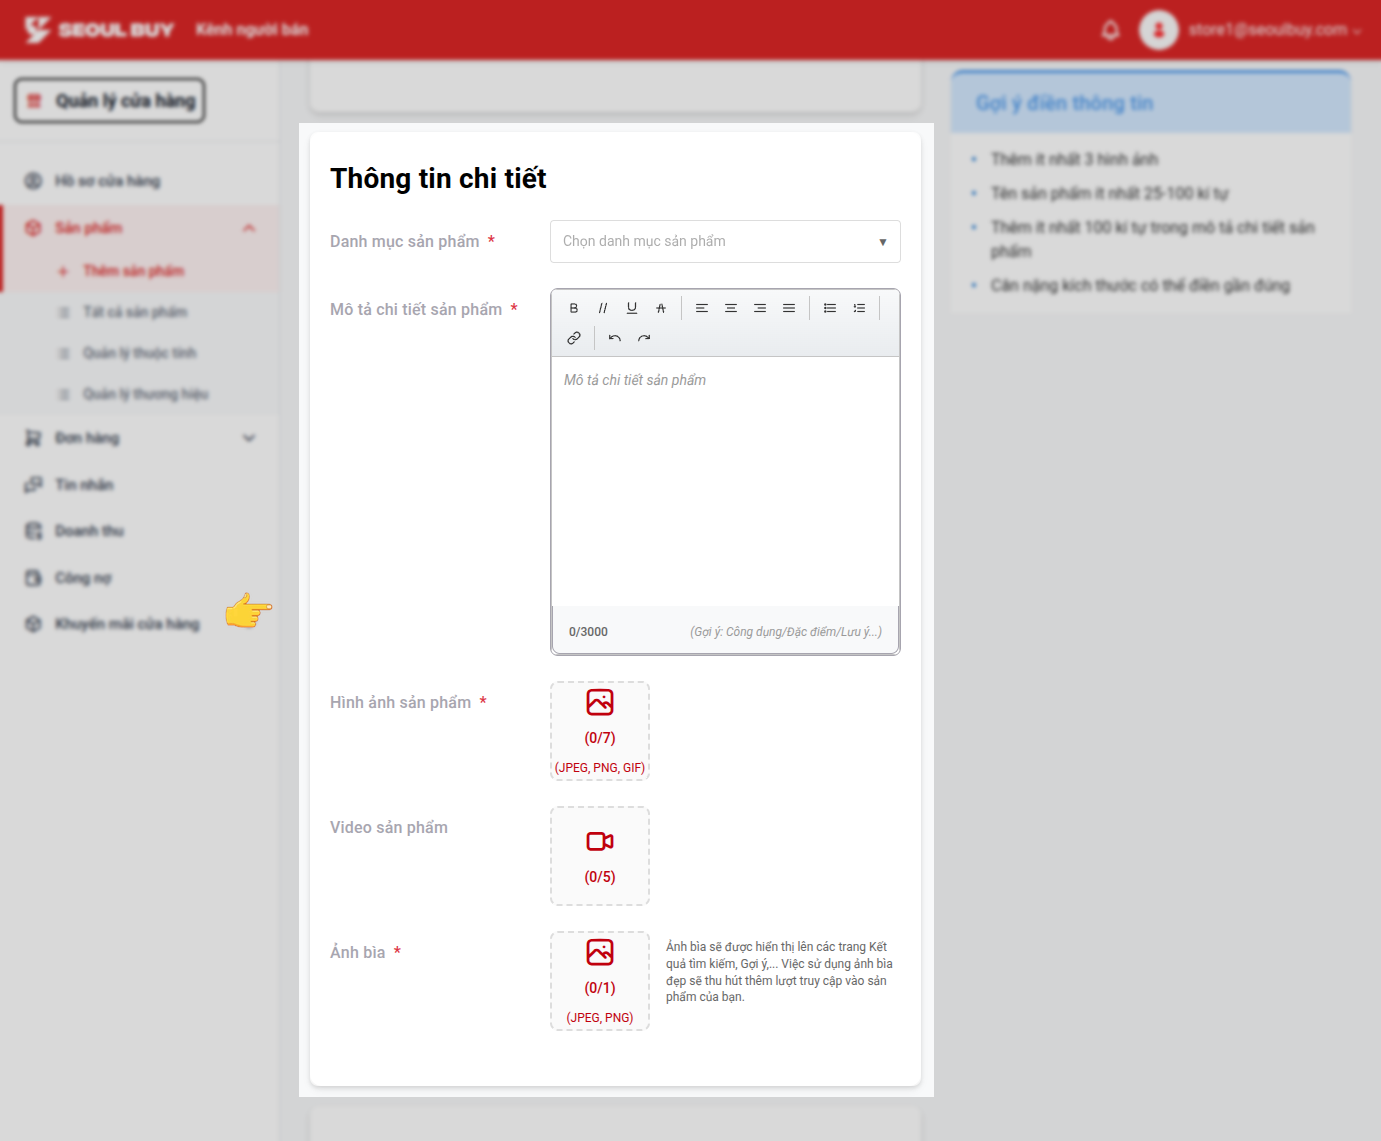Upload a product video (0/5) box

tap(600, 856)
